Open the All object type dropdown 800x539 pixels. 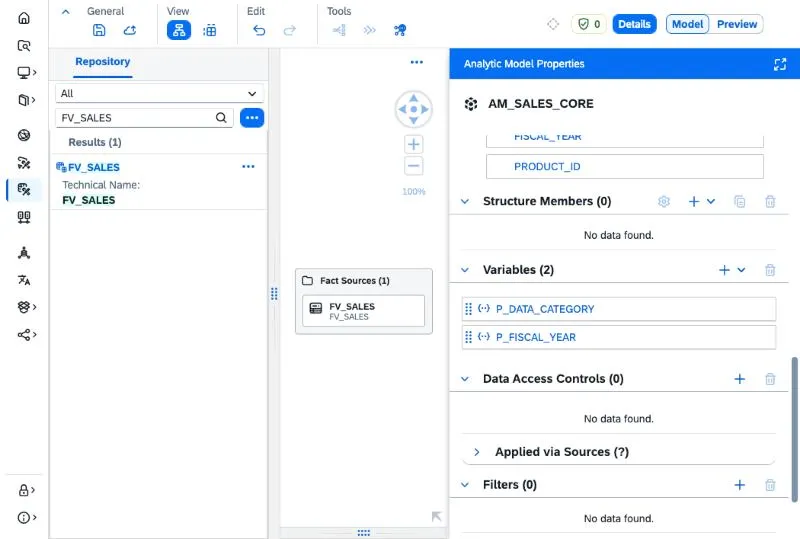pos(159,93)
